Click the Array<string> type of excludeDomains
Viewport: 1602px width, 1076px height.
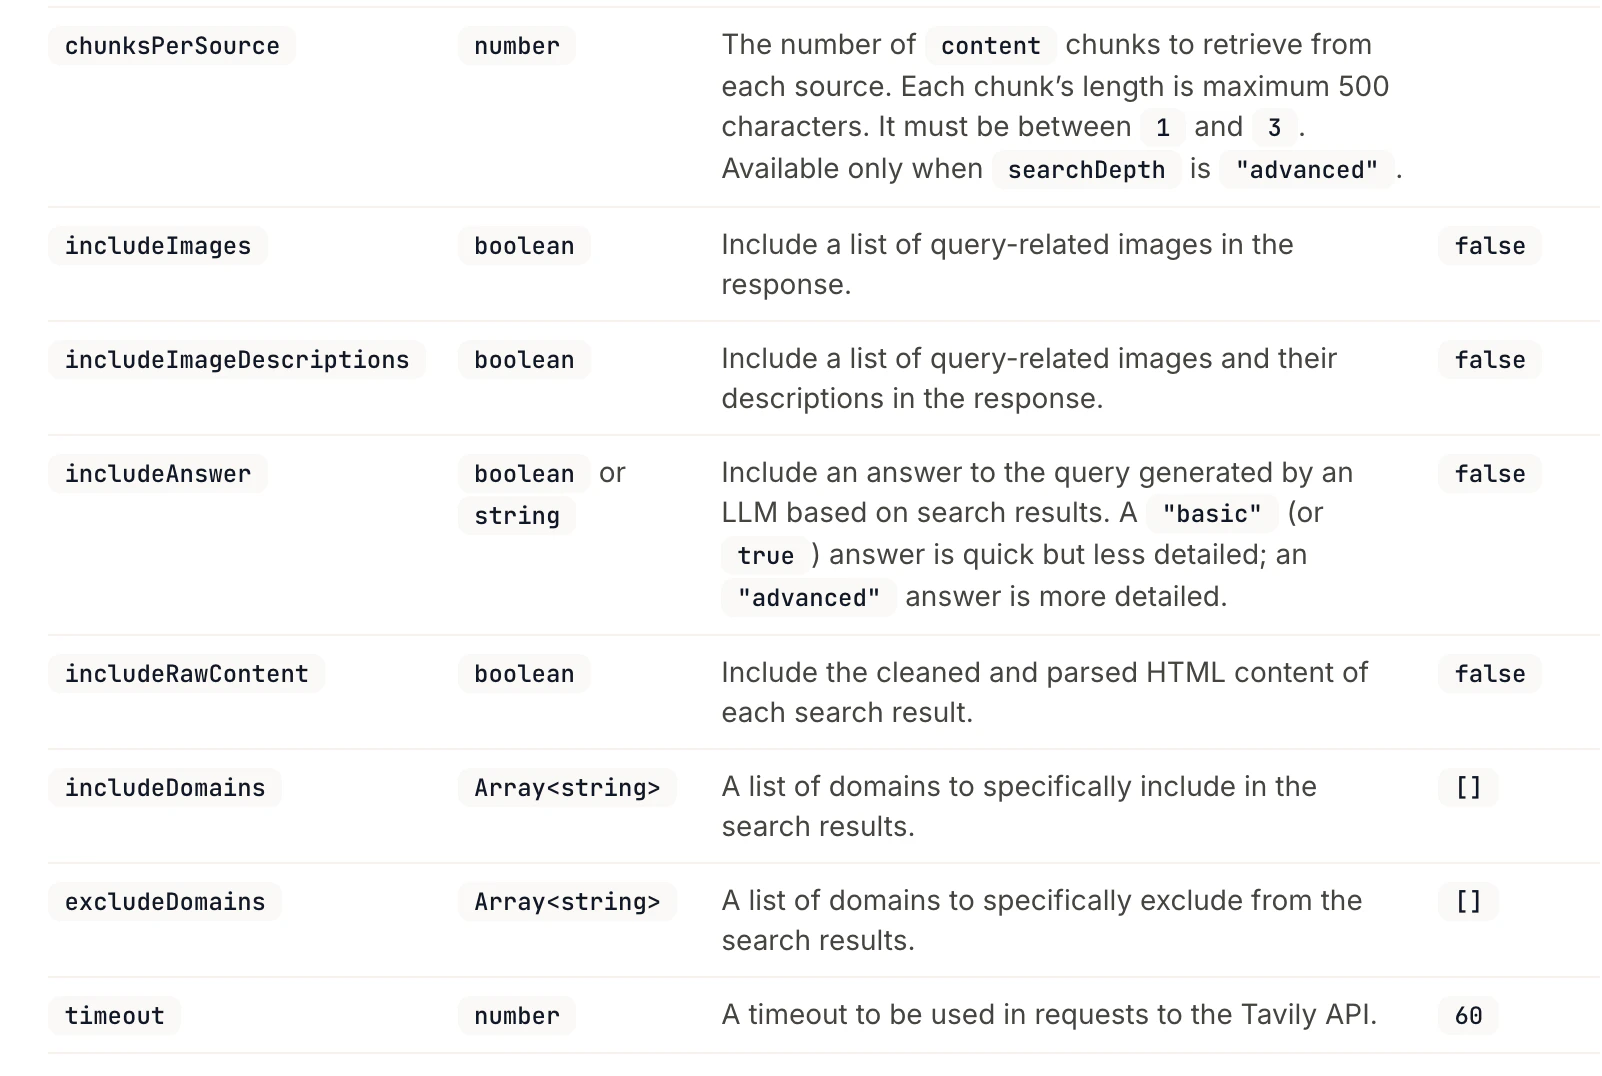point(567,902)
